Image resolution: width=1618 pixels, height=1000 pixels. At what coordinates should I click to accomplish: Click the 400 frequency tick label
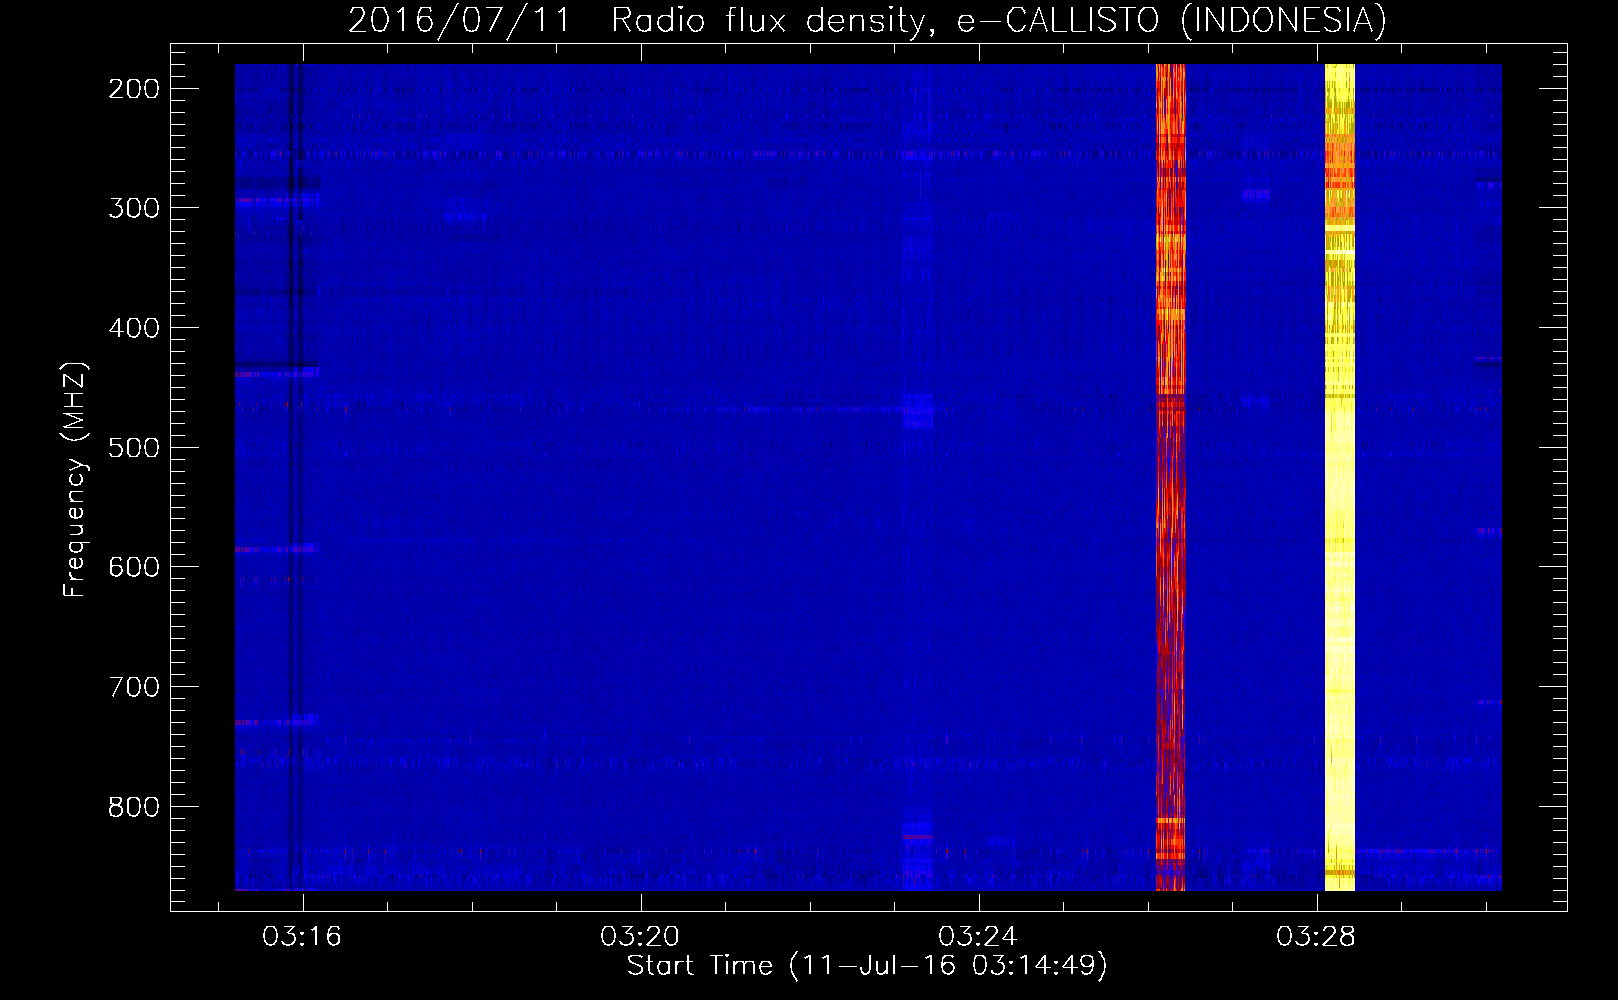point(134,328)
